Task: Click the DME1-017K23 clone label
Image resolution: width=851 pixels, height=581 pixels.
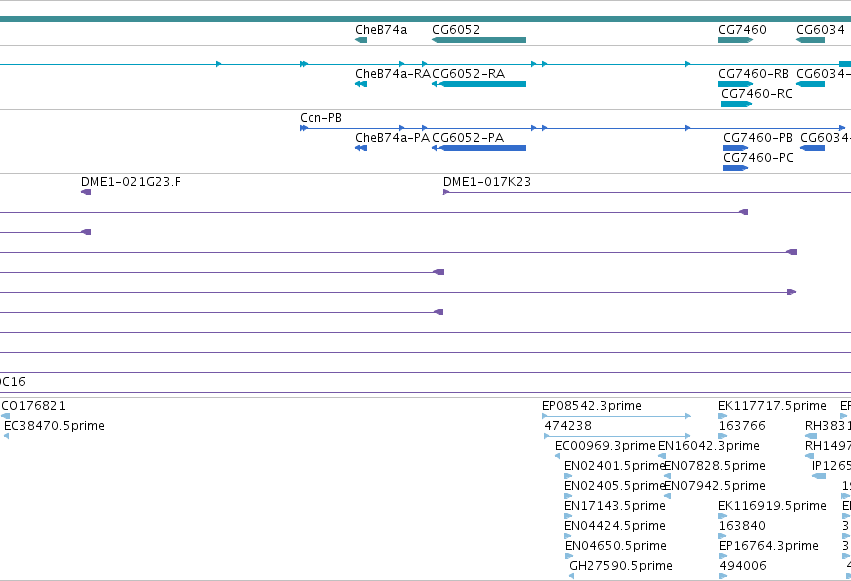Action: 487,182
